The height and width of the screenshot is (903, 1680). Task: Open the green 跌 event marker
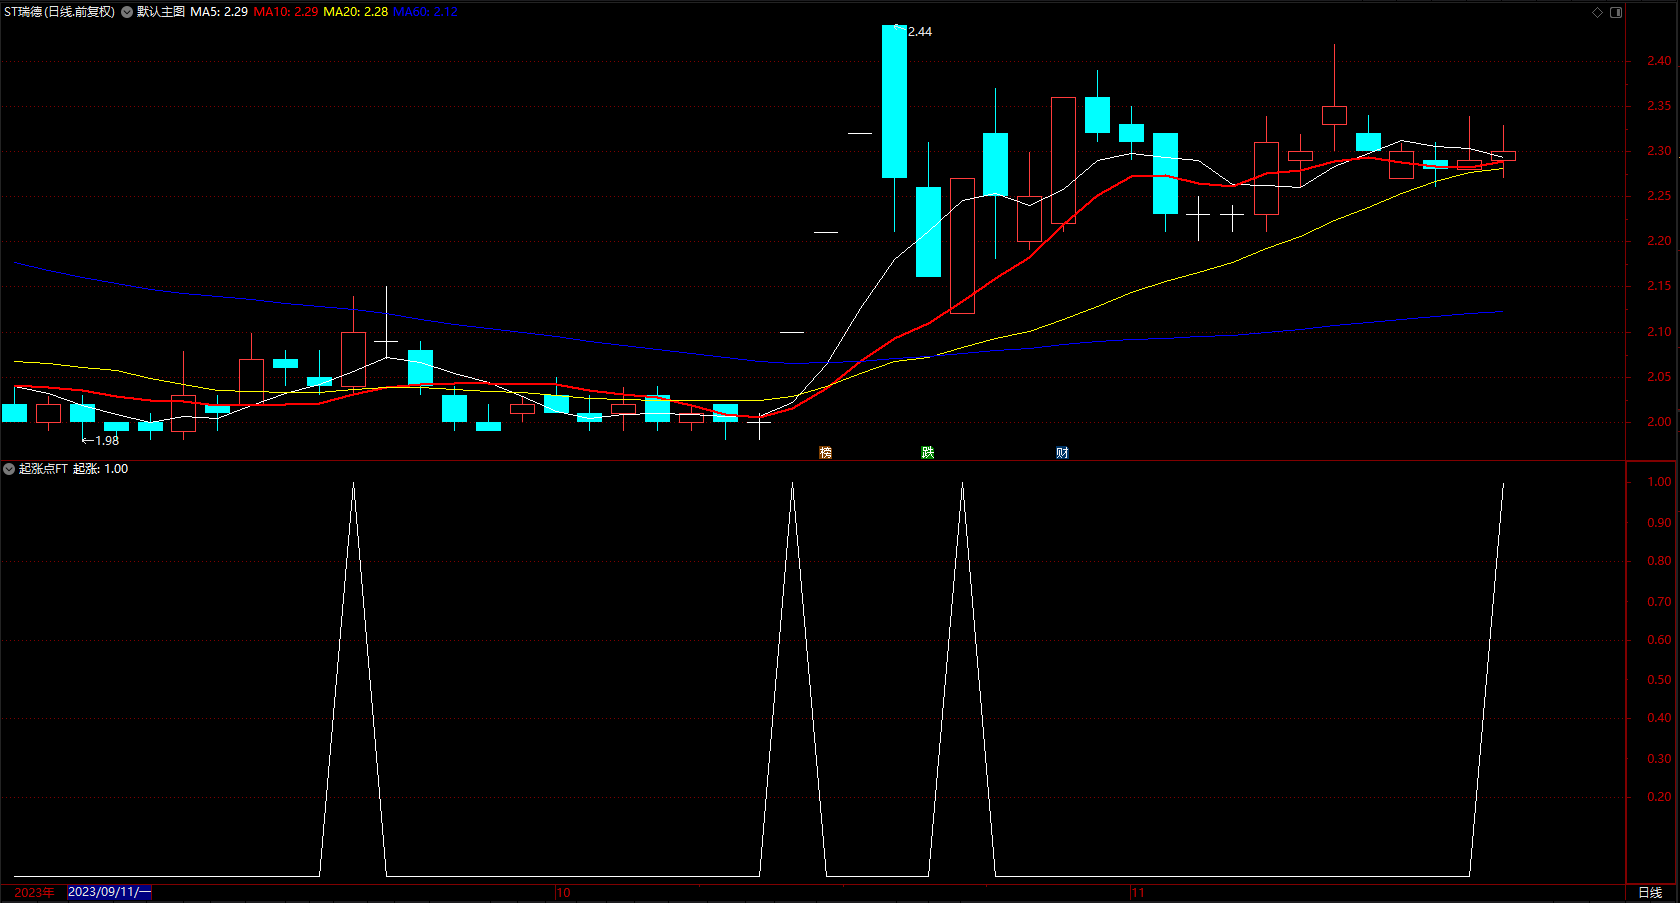(928, 453)
